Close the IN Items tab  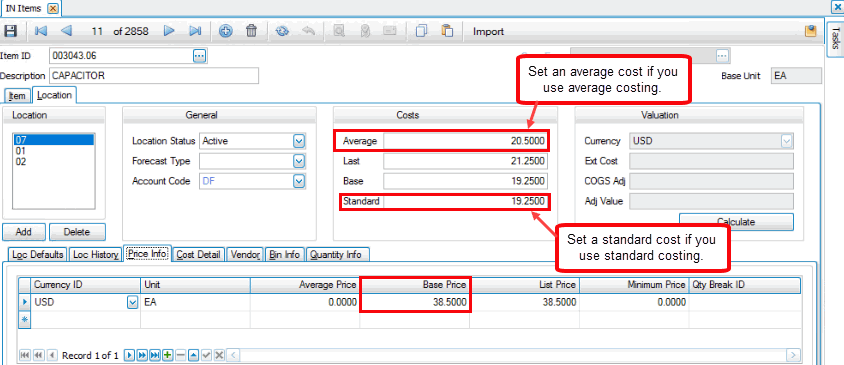(52, 8)
